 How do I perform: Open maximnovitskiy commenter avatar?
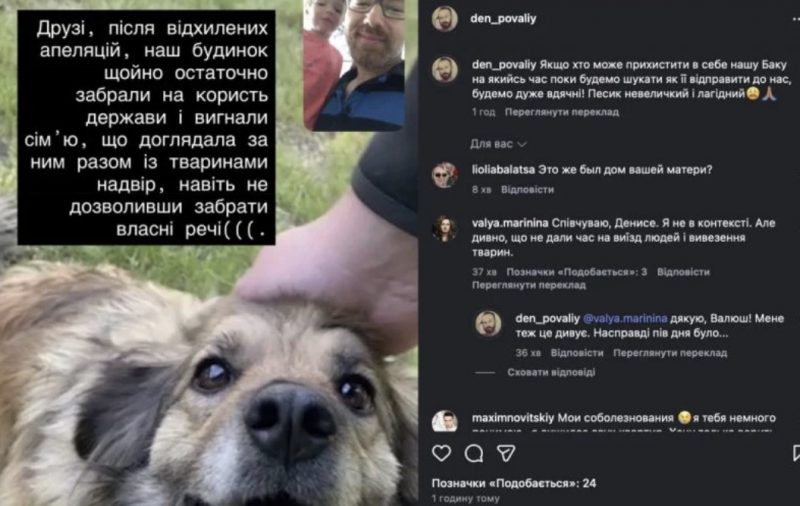444,421
